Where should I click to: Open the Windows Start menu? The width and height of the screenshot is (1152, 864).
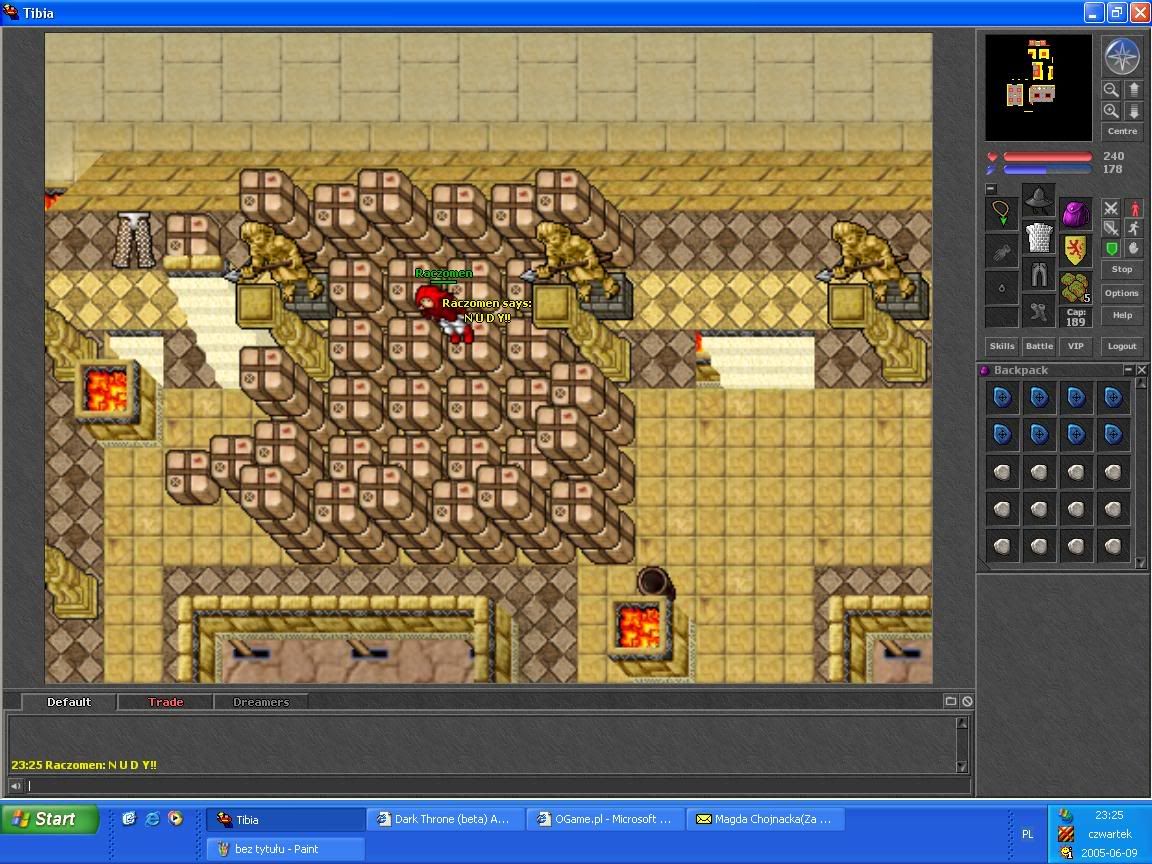50,819
